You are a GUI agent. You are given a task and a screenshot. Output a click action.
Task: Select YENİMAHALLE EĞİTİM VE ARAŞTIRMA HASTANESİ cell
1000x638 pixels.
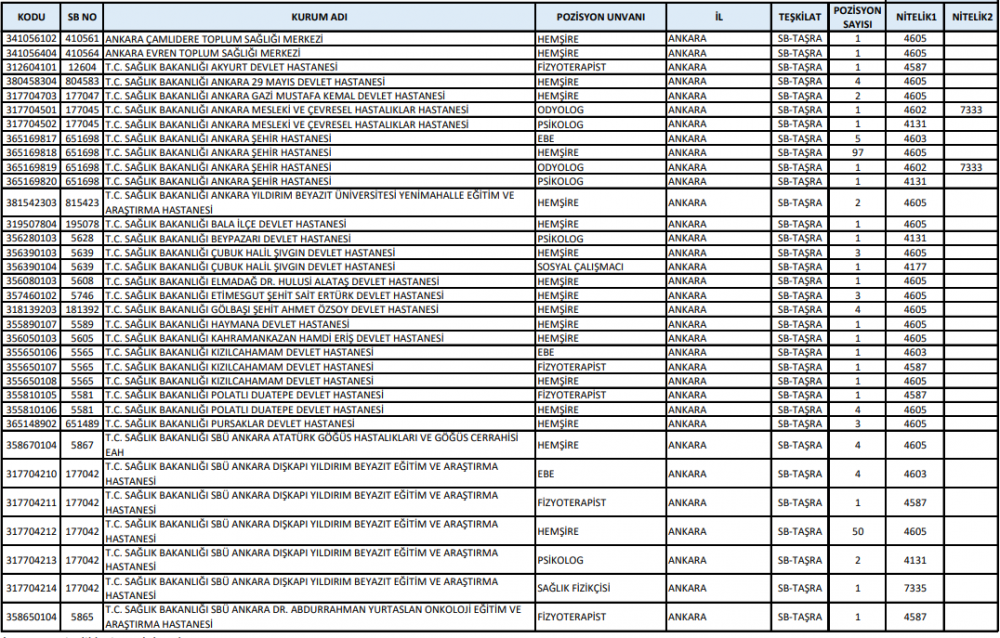[x=319, y=203]
